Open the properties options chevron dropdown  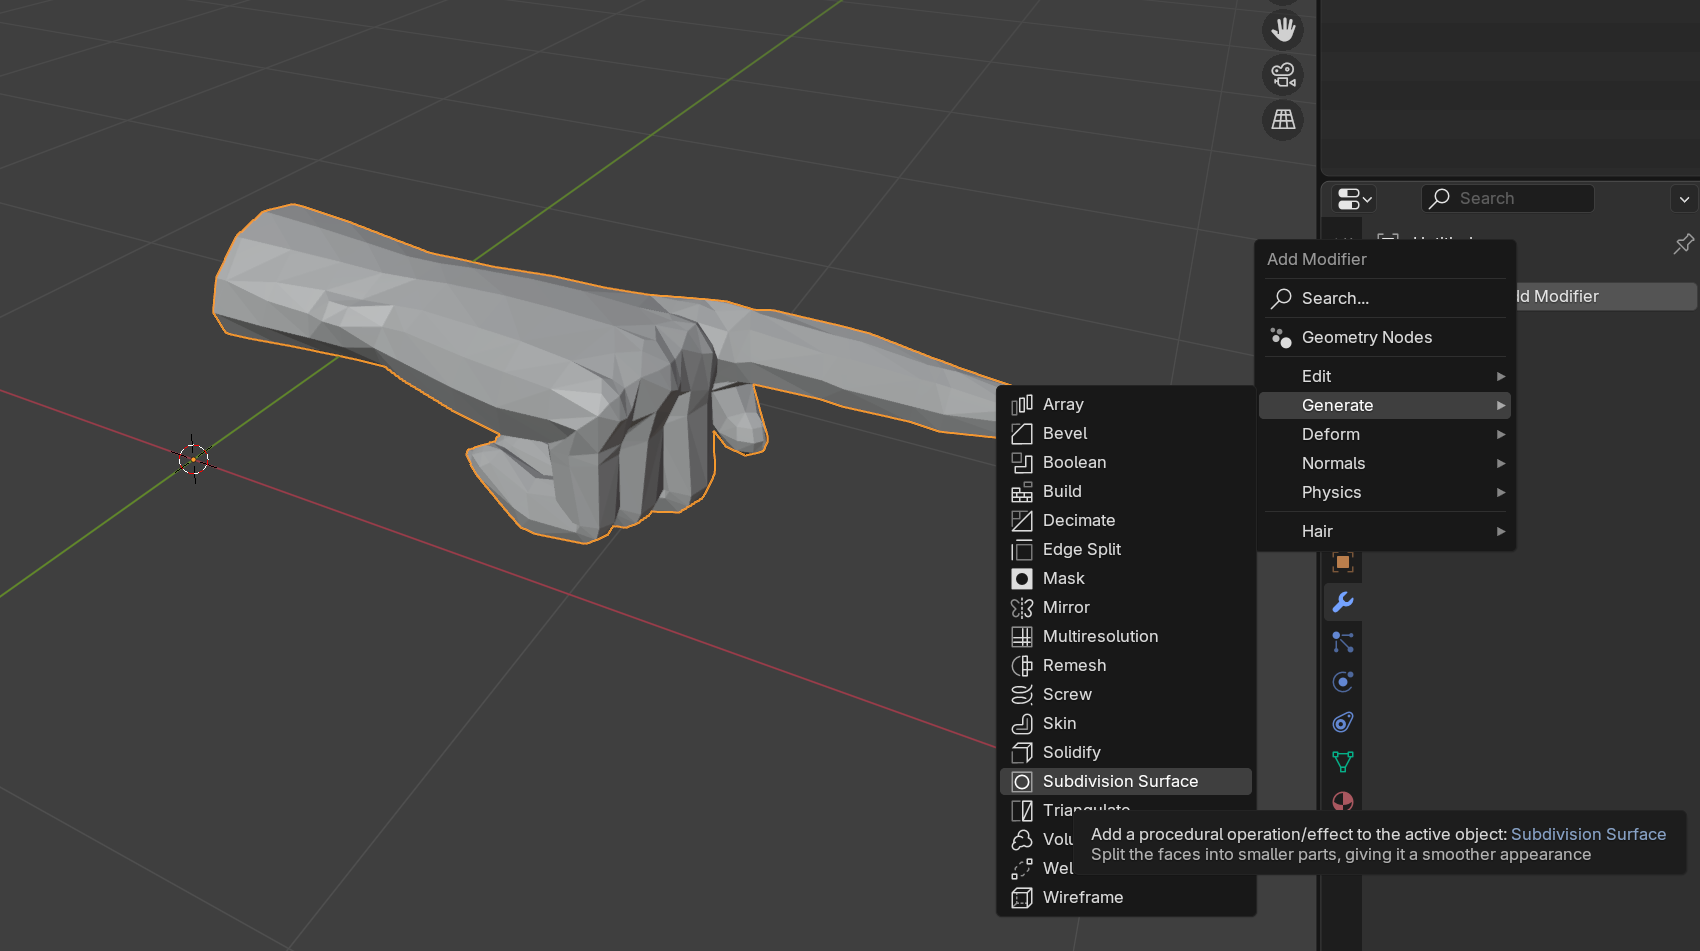(1684, 199)
